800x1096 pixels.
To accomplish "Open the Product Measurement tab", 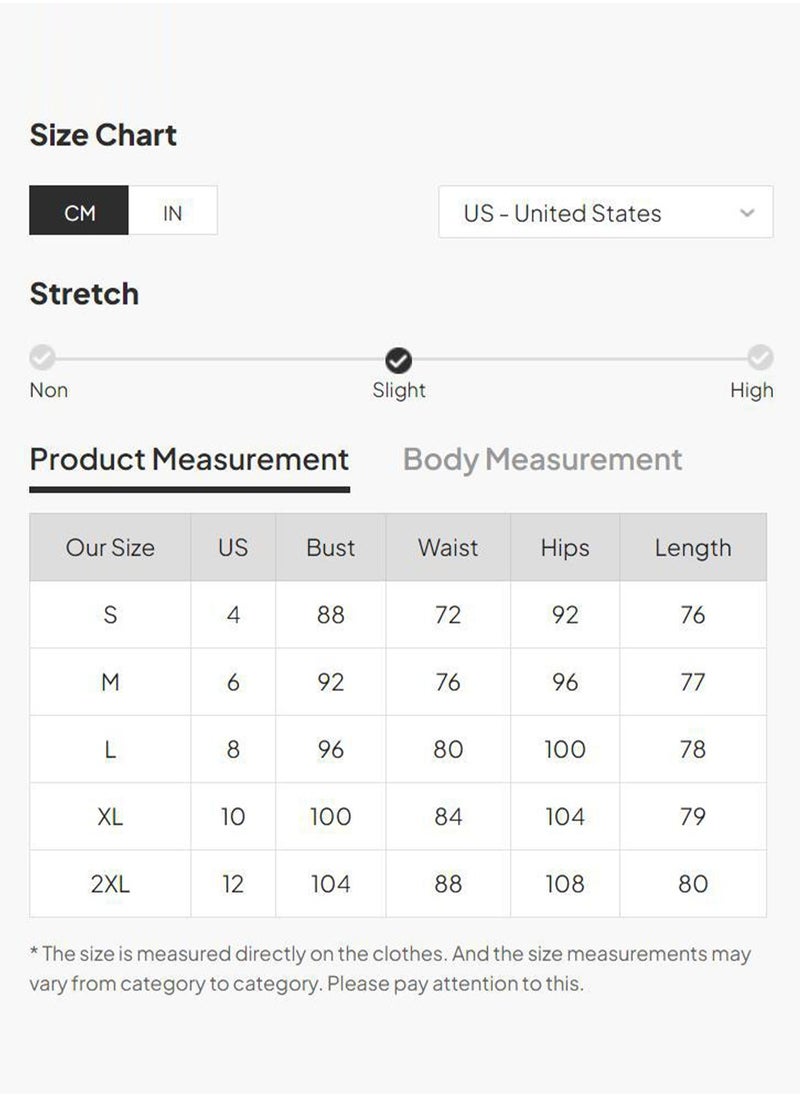I will (x=189, y=461).
